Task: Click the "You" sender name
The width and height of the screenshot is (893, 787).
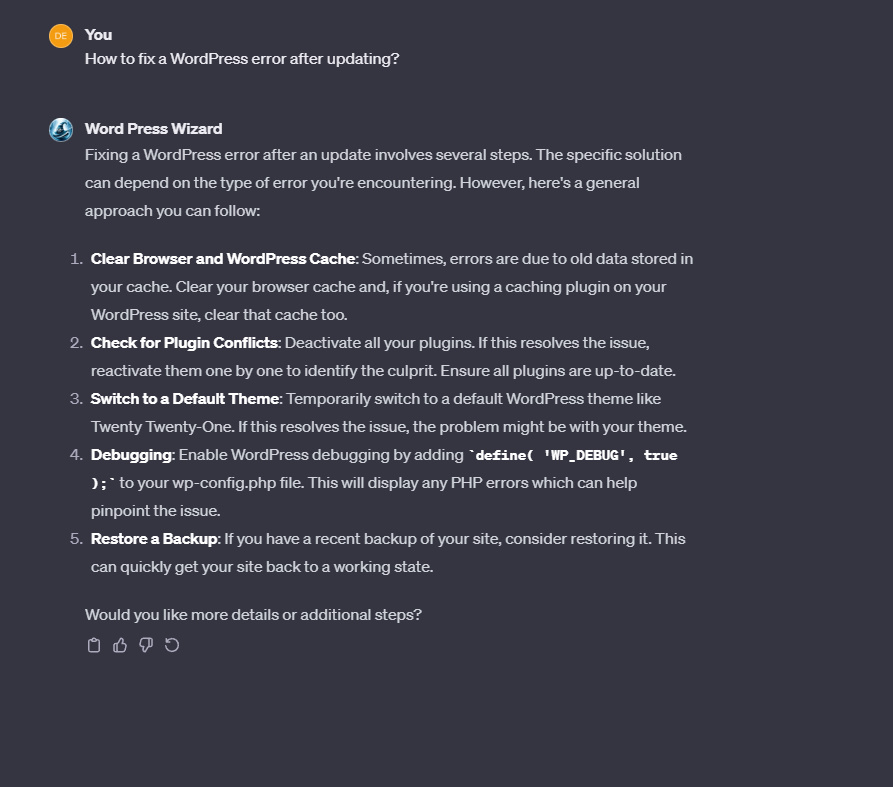Action: pos(98,35)
